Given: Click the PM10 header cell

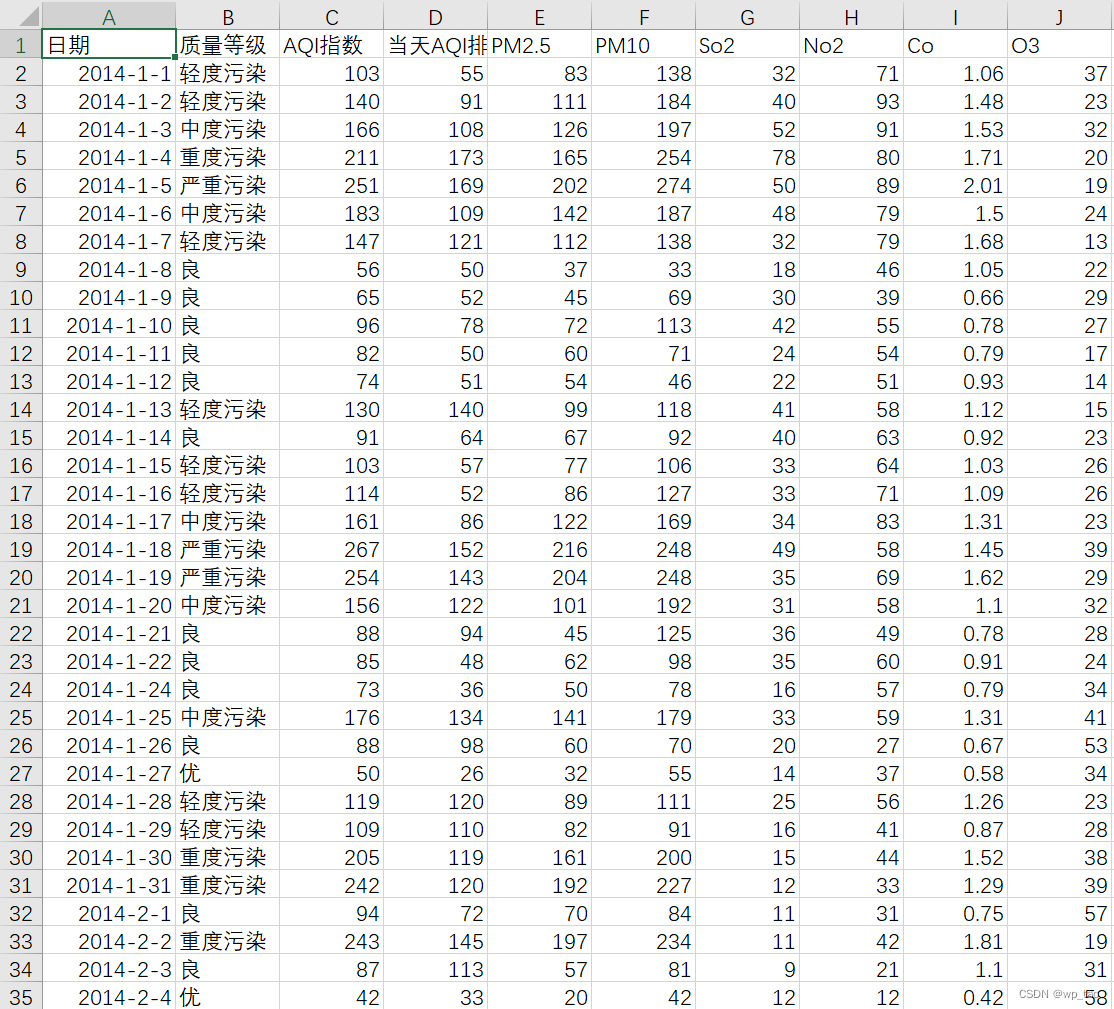Looking at the screenshot, I should [x=643, y=45].
